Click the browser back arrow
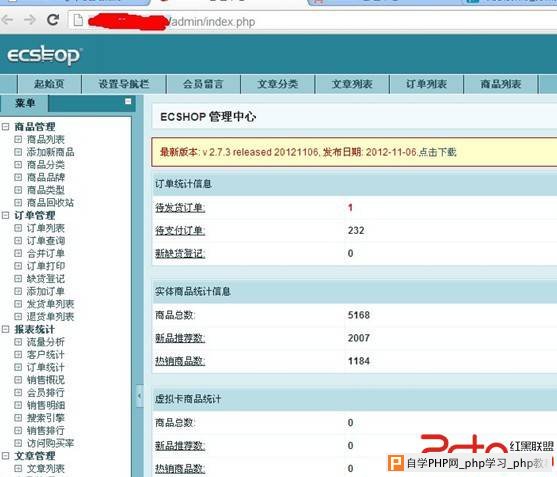This screenshot has width=557, height=477. 7,20
